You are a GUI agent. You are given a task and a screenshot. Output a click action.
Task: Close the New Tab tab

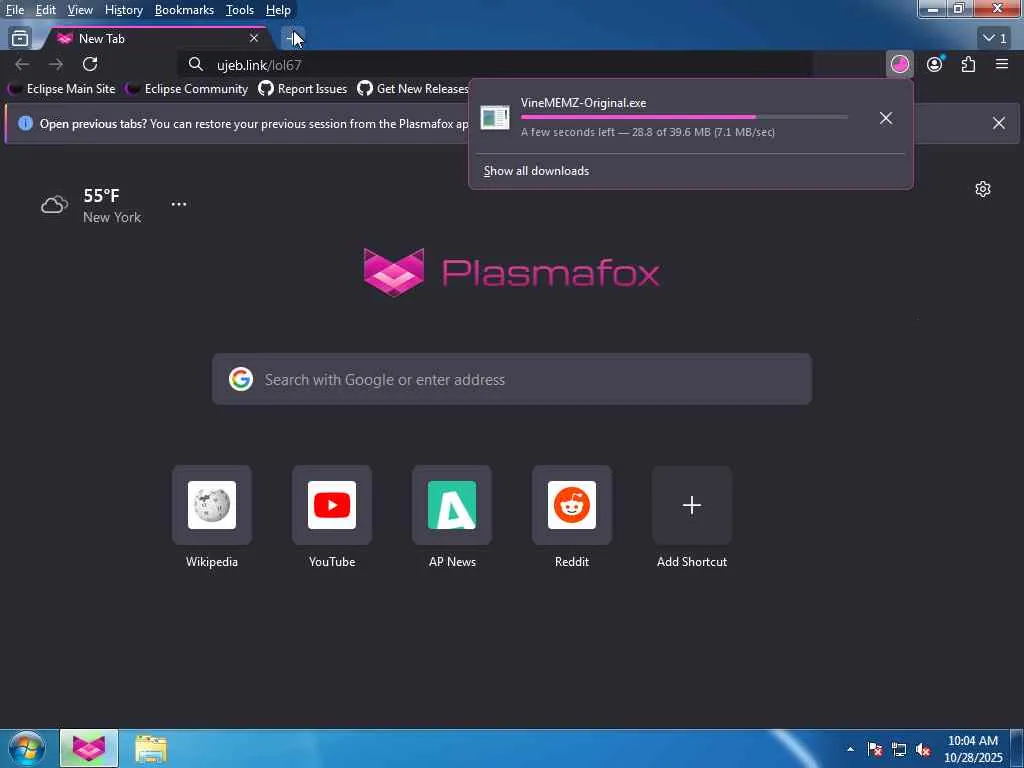click(254, 39)
